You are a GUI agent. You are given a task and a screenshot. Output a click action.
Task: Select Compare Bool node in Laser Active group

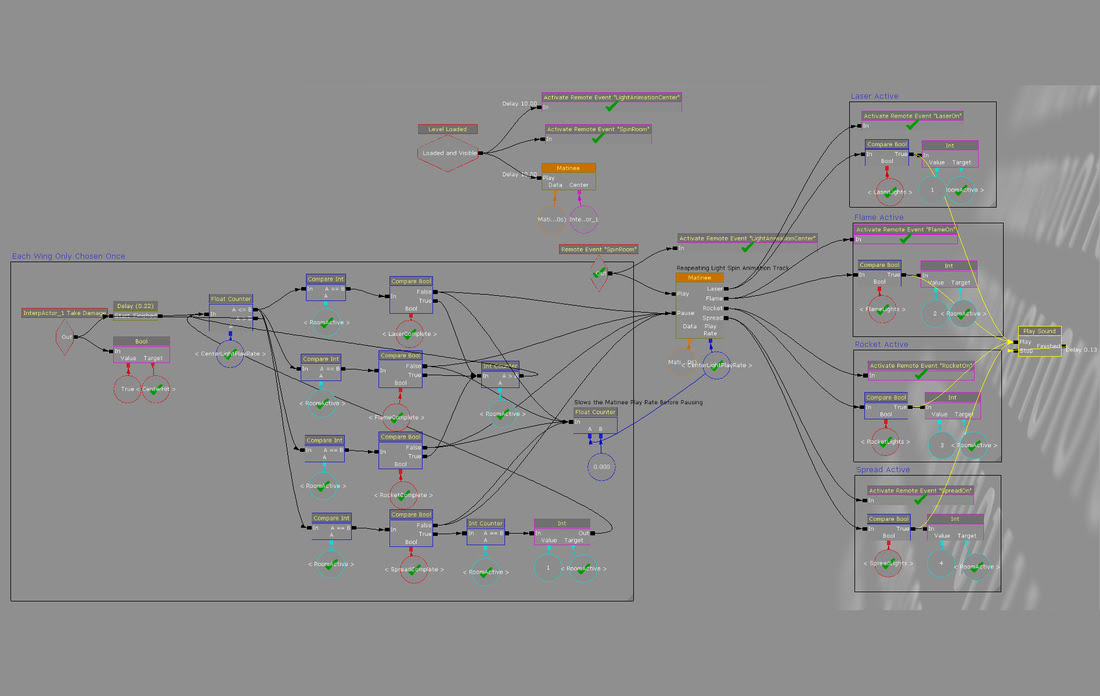tap(887, 153)
